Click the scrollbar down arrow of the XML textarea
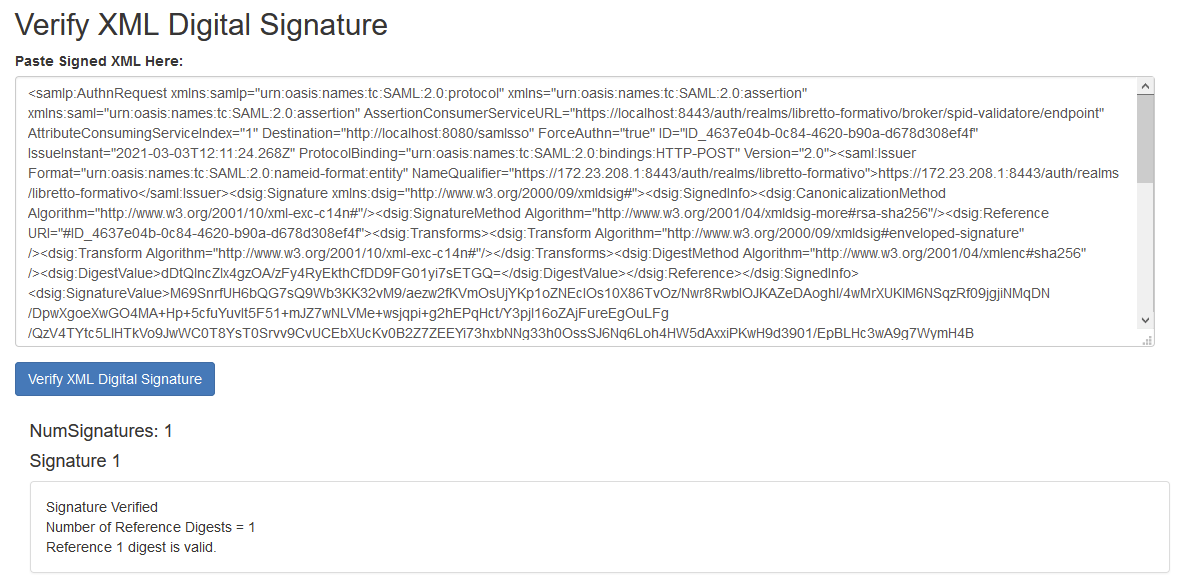This screenshot has height=579, width=1182. pos(1147,319)
